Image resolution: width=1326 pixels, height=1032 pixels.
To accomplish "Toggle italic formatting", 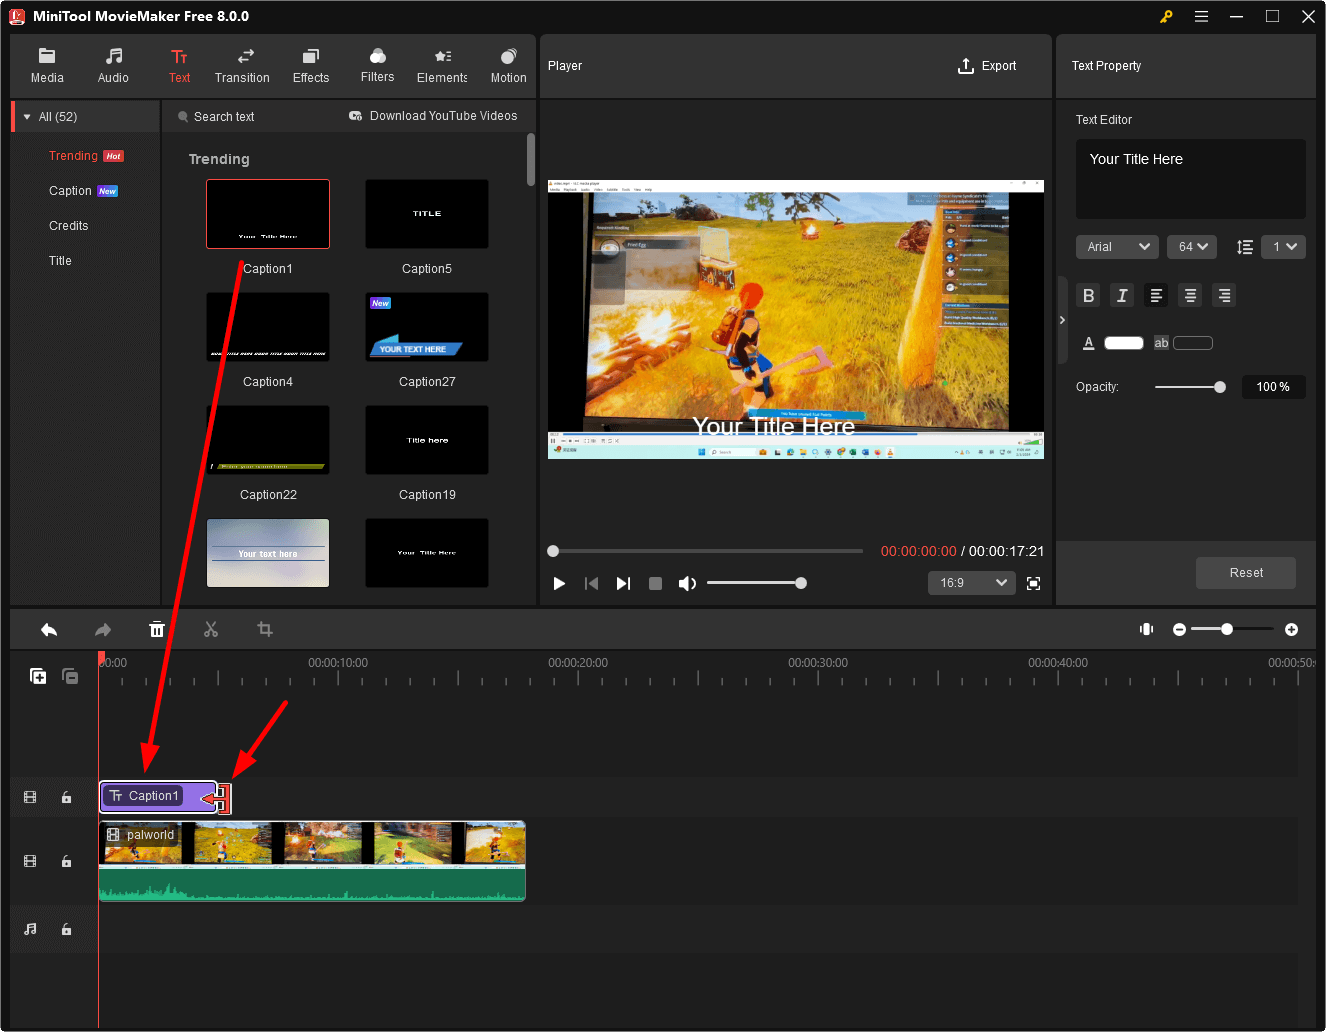I will (1122, 295).
